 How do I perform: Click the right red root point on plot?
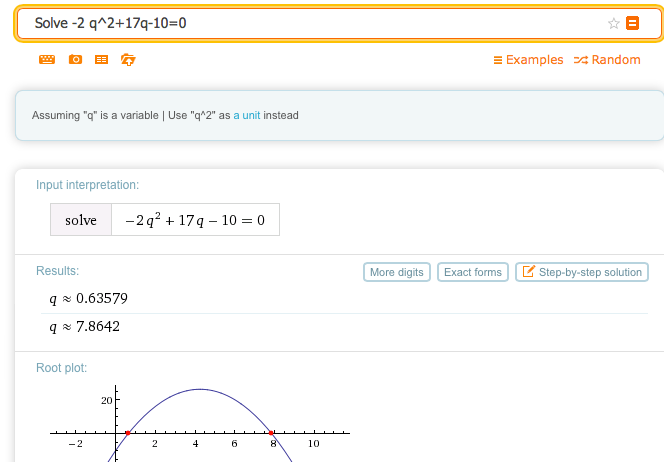click(272, 433)
